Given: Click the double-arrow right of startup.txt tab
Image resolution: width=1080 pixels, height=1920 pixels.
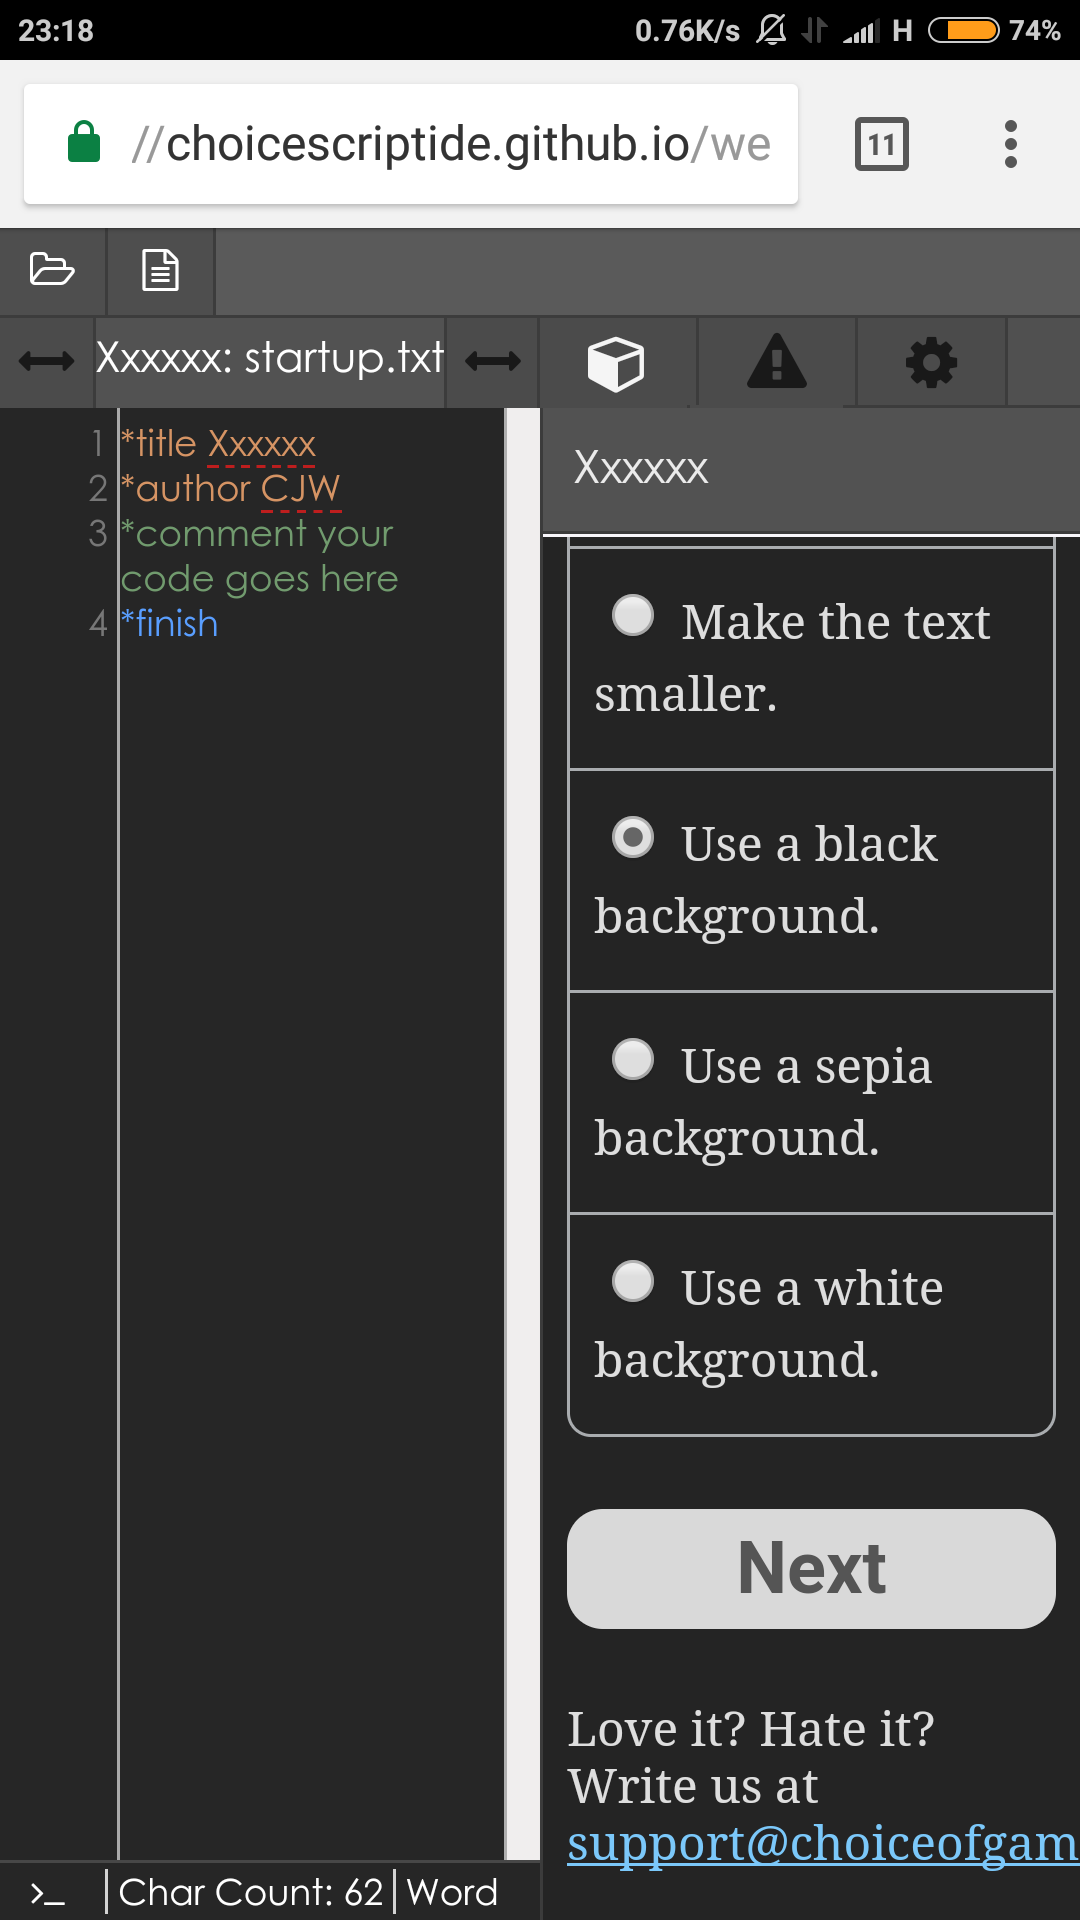Looking at the screenshot, I should (x=493, y=361).
